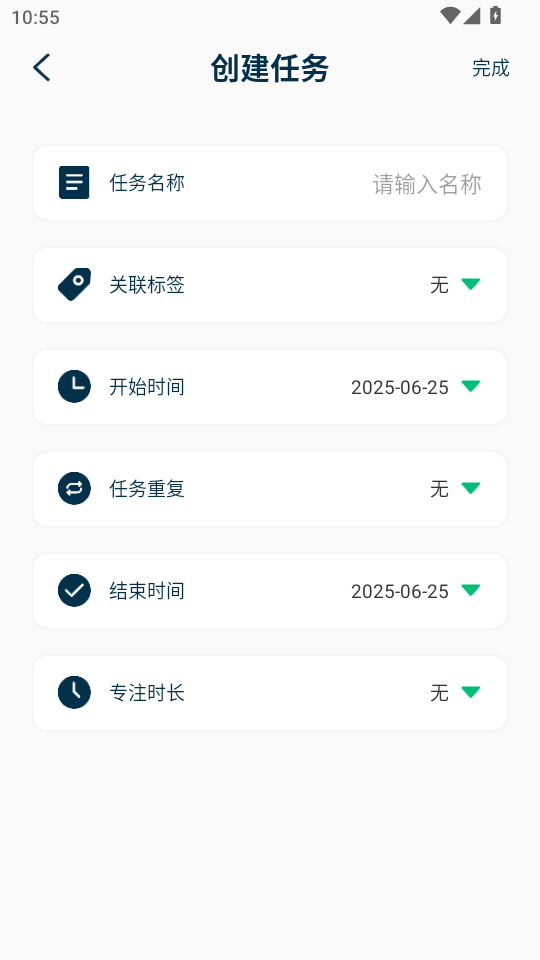Open the 结束时间 date dropdown arrow
540x960 pixels.
coord(471,590)
